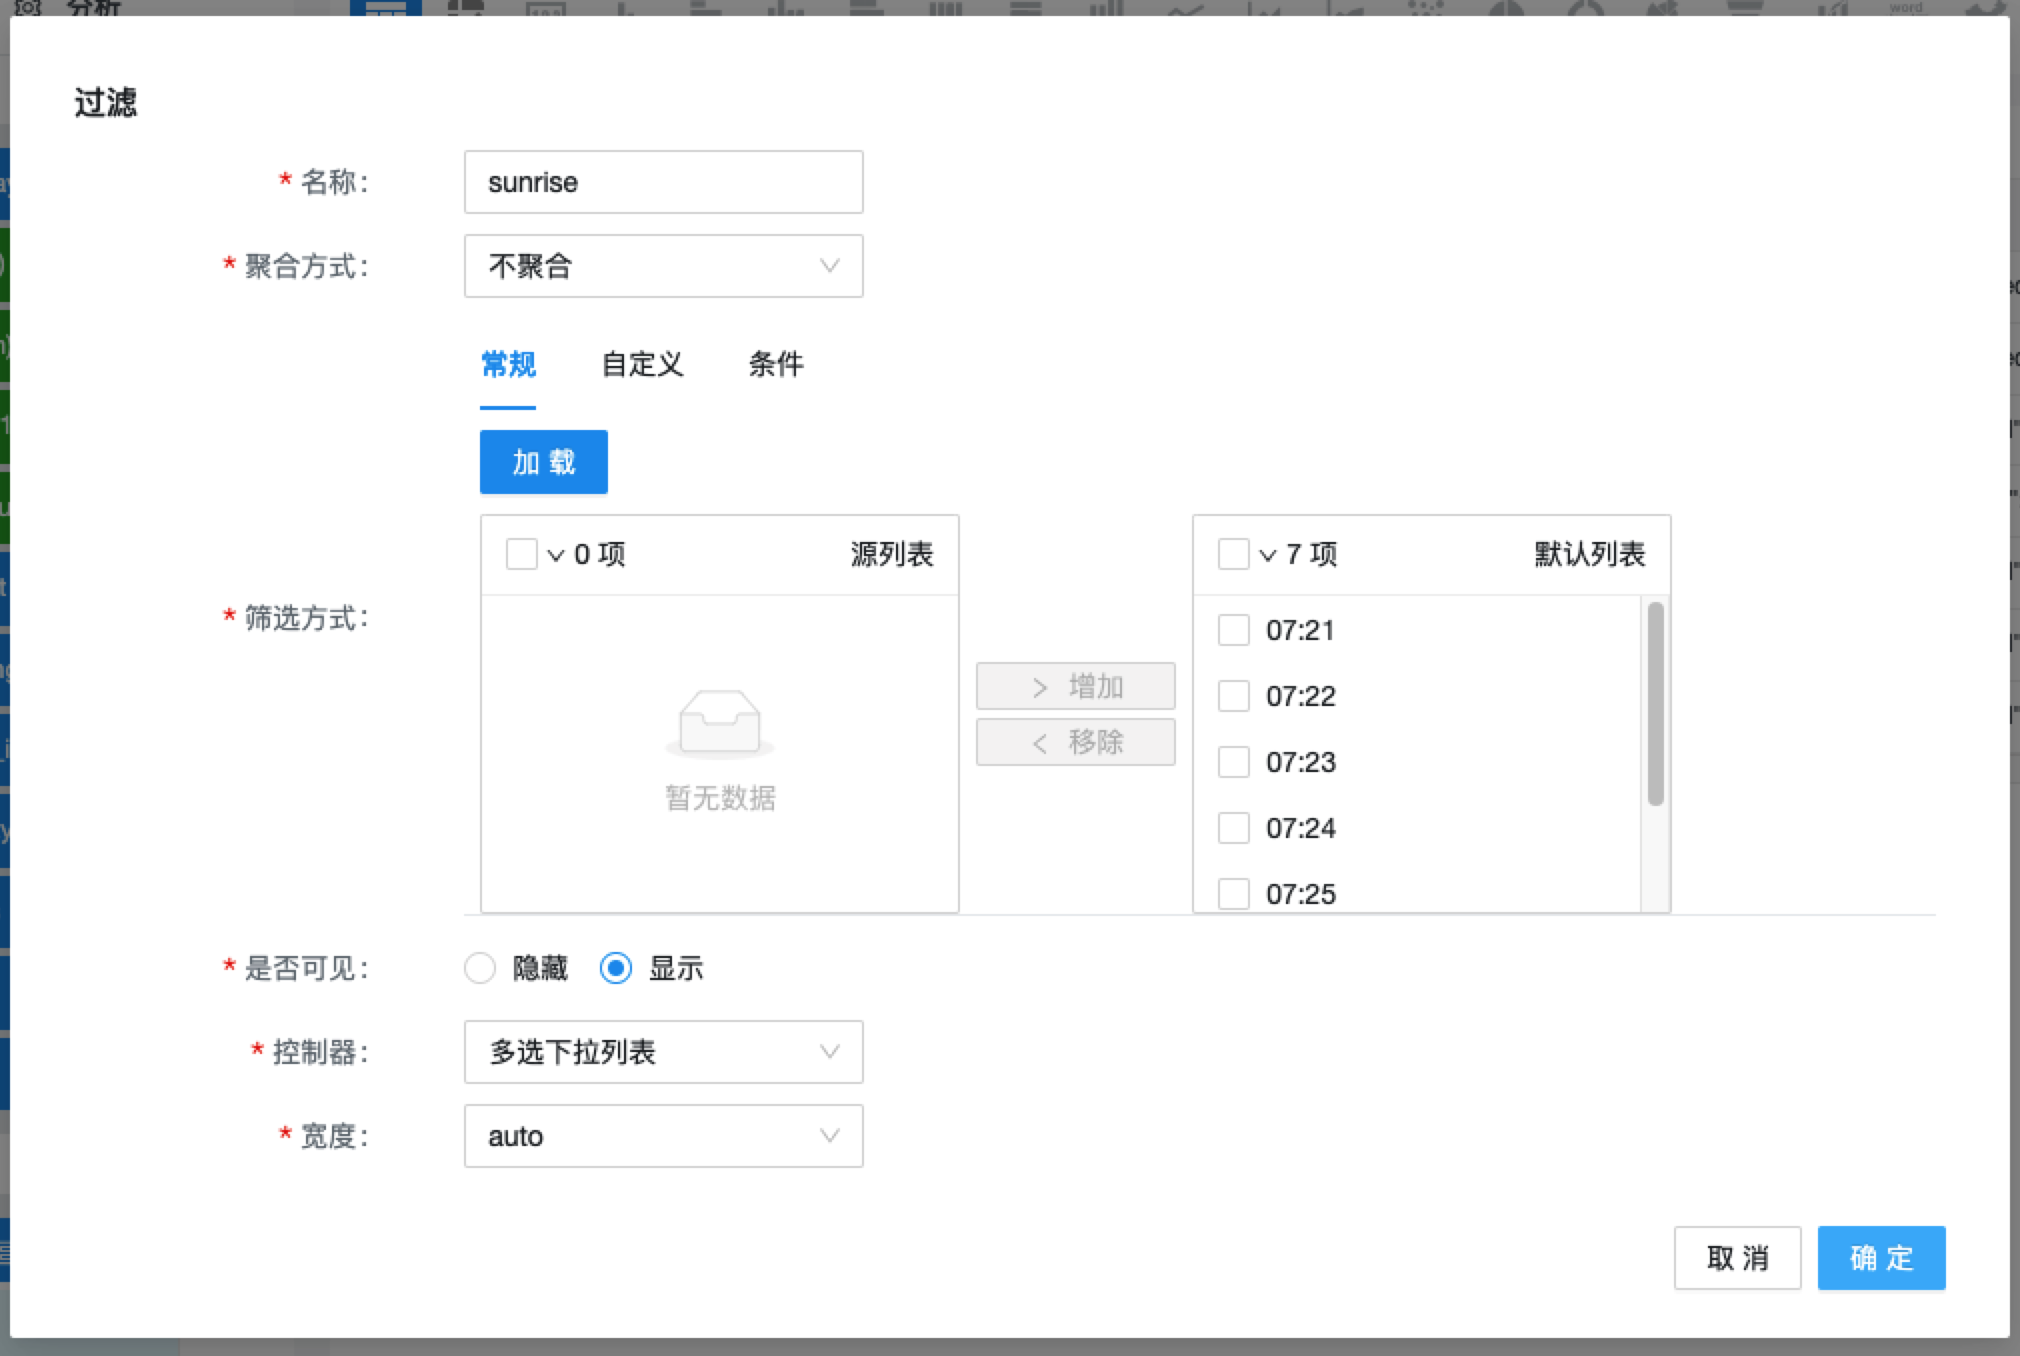Select the line chart icon
Viewport: 2020px width, 1356px height.
tap(1184, 8)
